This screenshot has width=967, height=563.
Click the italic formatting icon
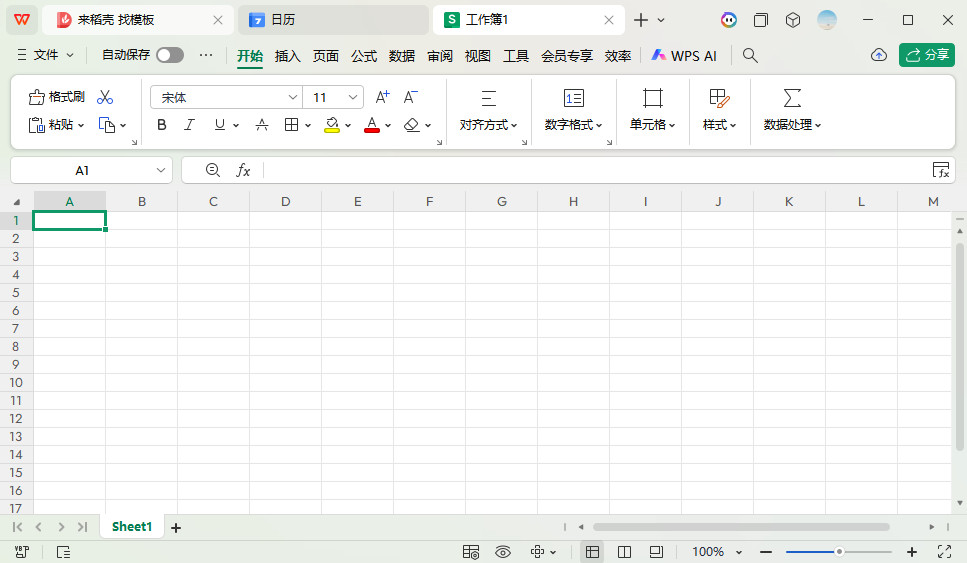[x=189, y=125]
